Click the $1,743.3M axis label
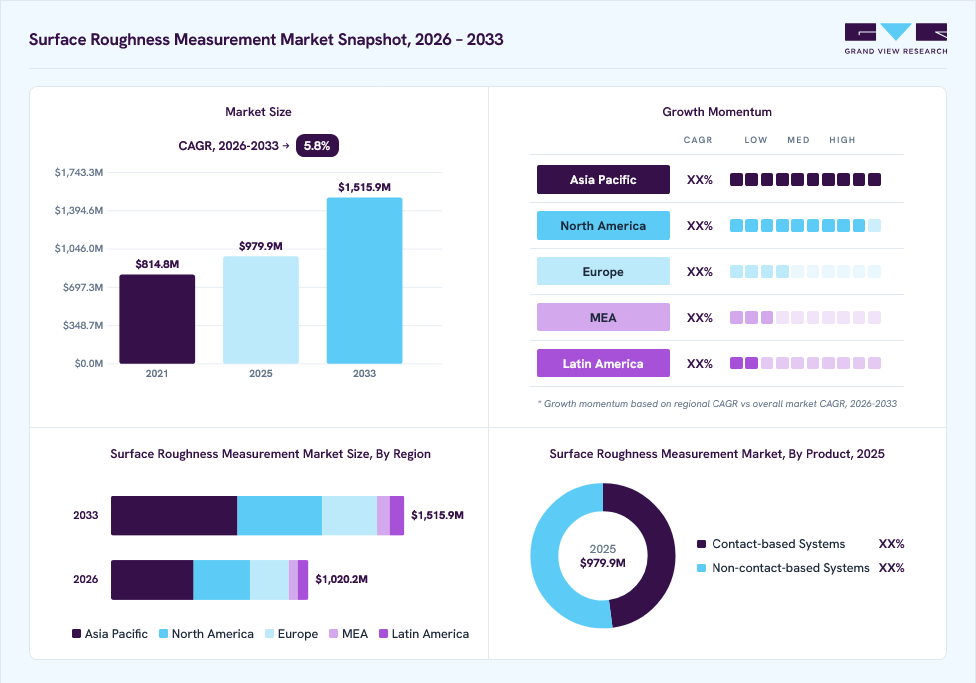This screenshot has width=976, height=683. 78,172
